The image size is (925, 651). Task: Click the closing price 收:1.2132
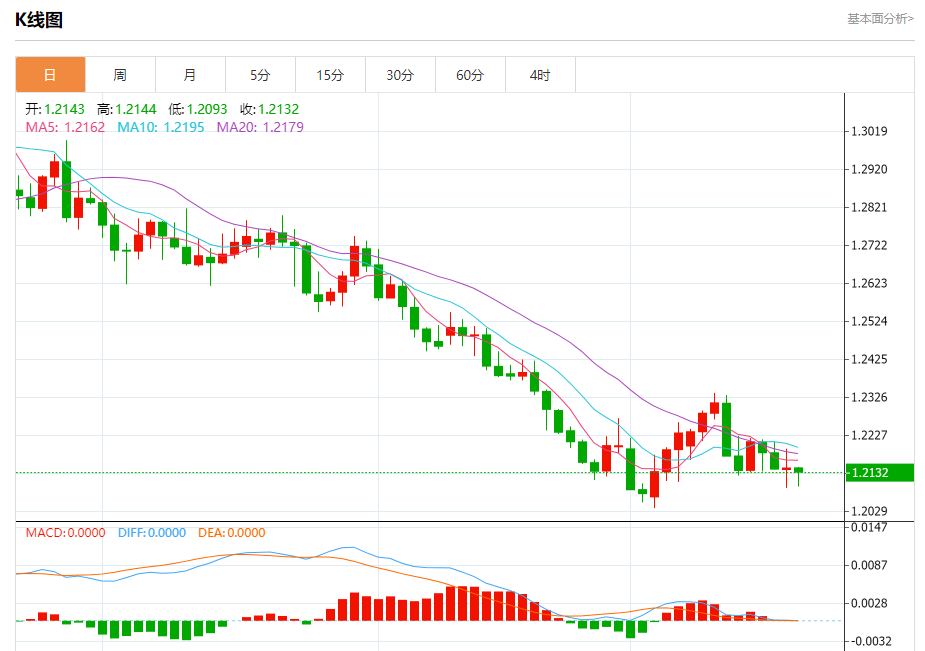pos(270,109)
